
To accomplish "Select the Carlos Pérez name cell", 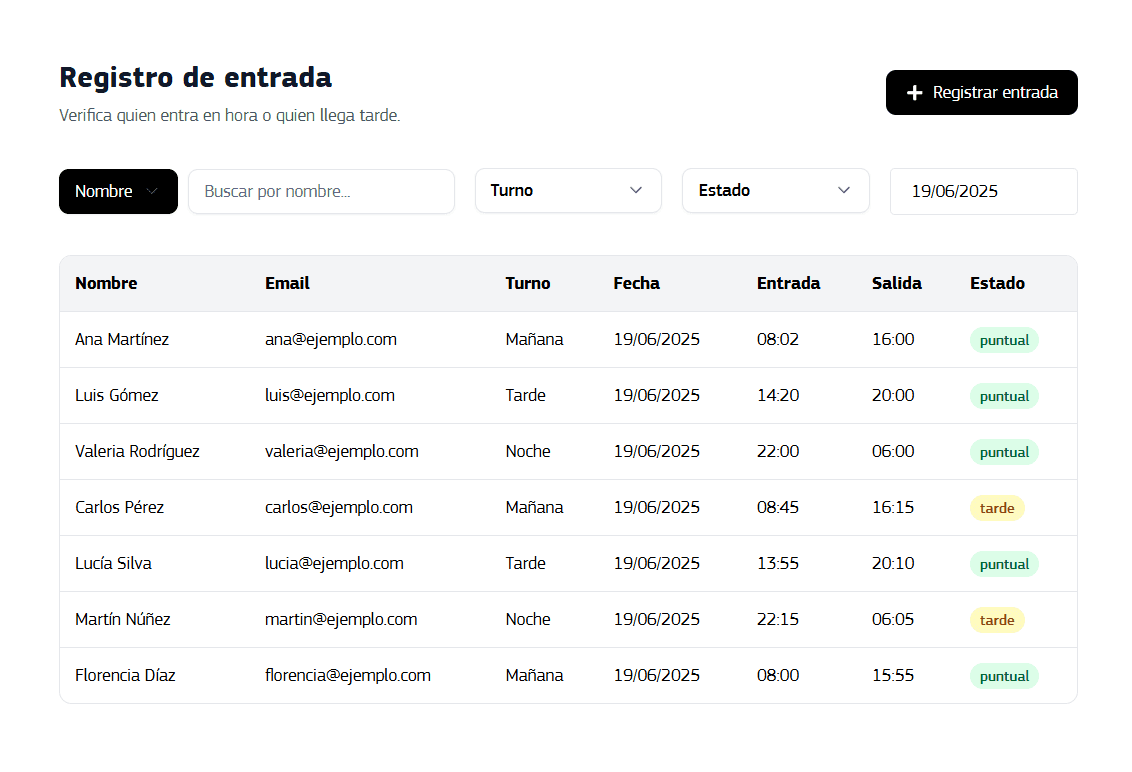I will click(120, 508).
